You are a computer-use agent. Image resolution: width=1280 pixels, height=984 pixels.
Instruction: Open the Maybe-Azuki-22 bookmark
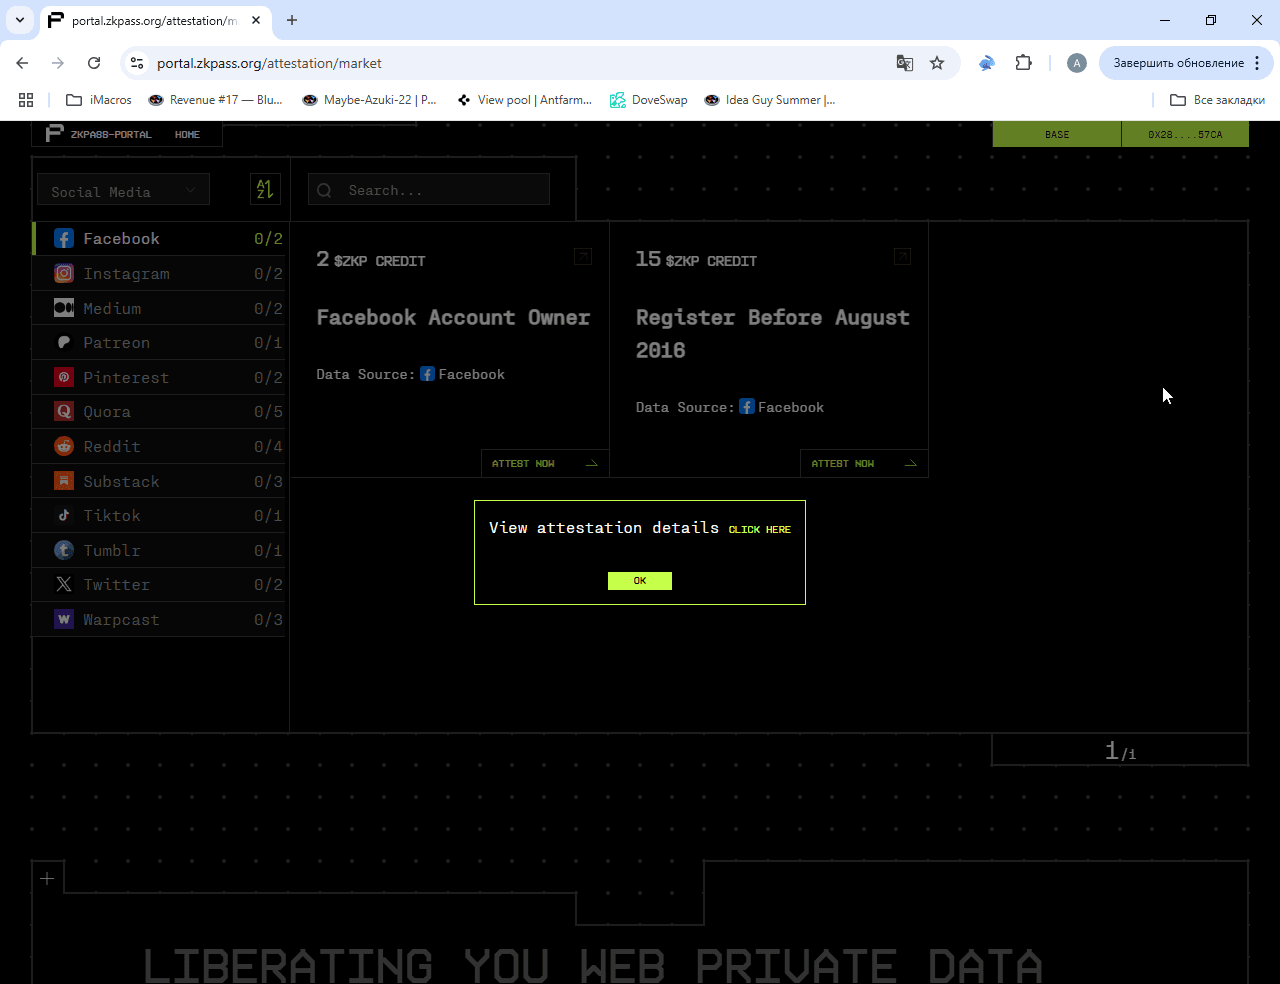click(x=370, y=100)
